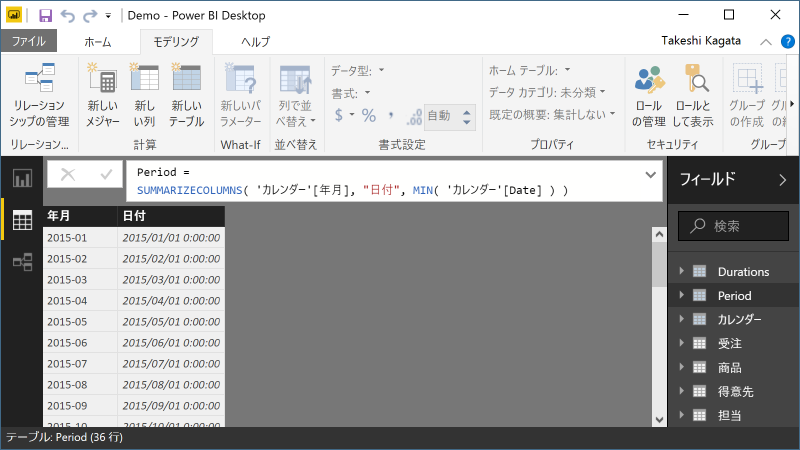800x450 pixels.
Task: Commit formula with checkmark button
Action: pos(106,175)
